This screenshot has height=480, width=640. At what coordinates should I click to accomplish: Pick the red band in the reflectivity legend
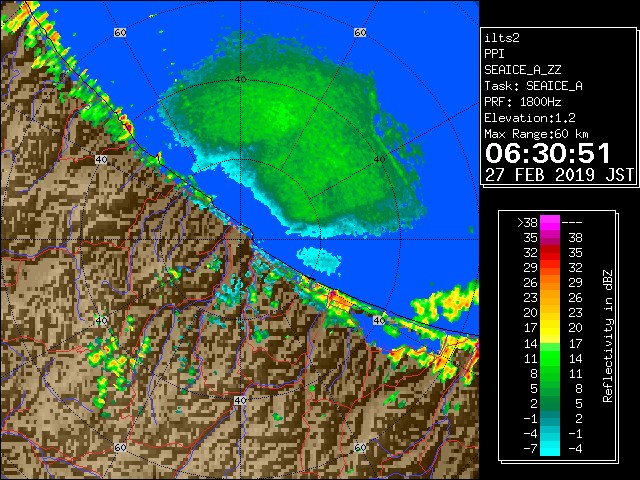click(550, 253)
